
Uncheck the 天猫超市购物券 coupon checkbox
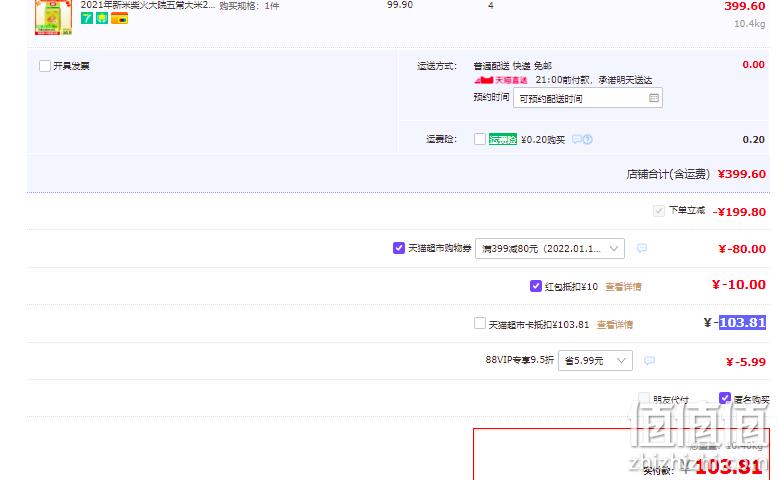click(x=398, y=248)
